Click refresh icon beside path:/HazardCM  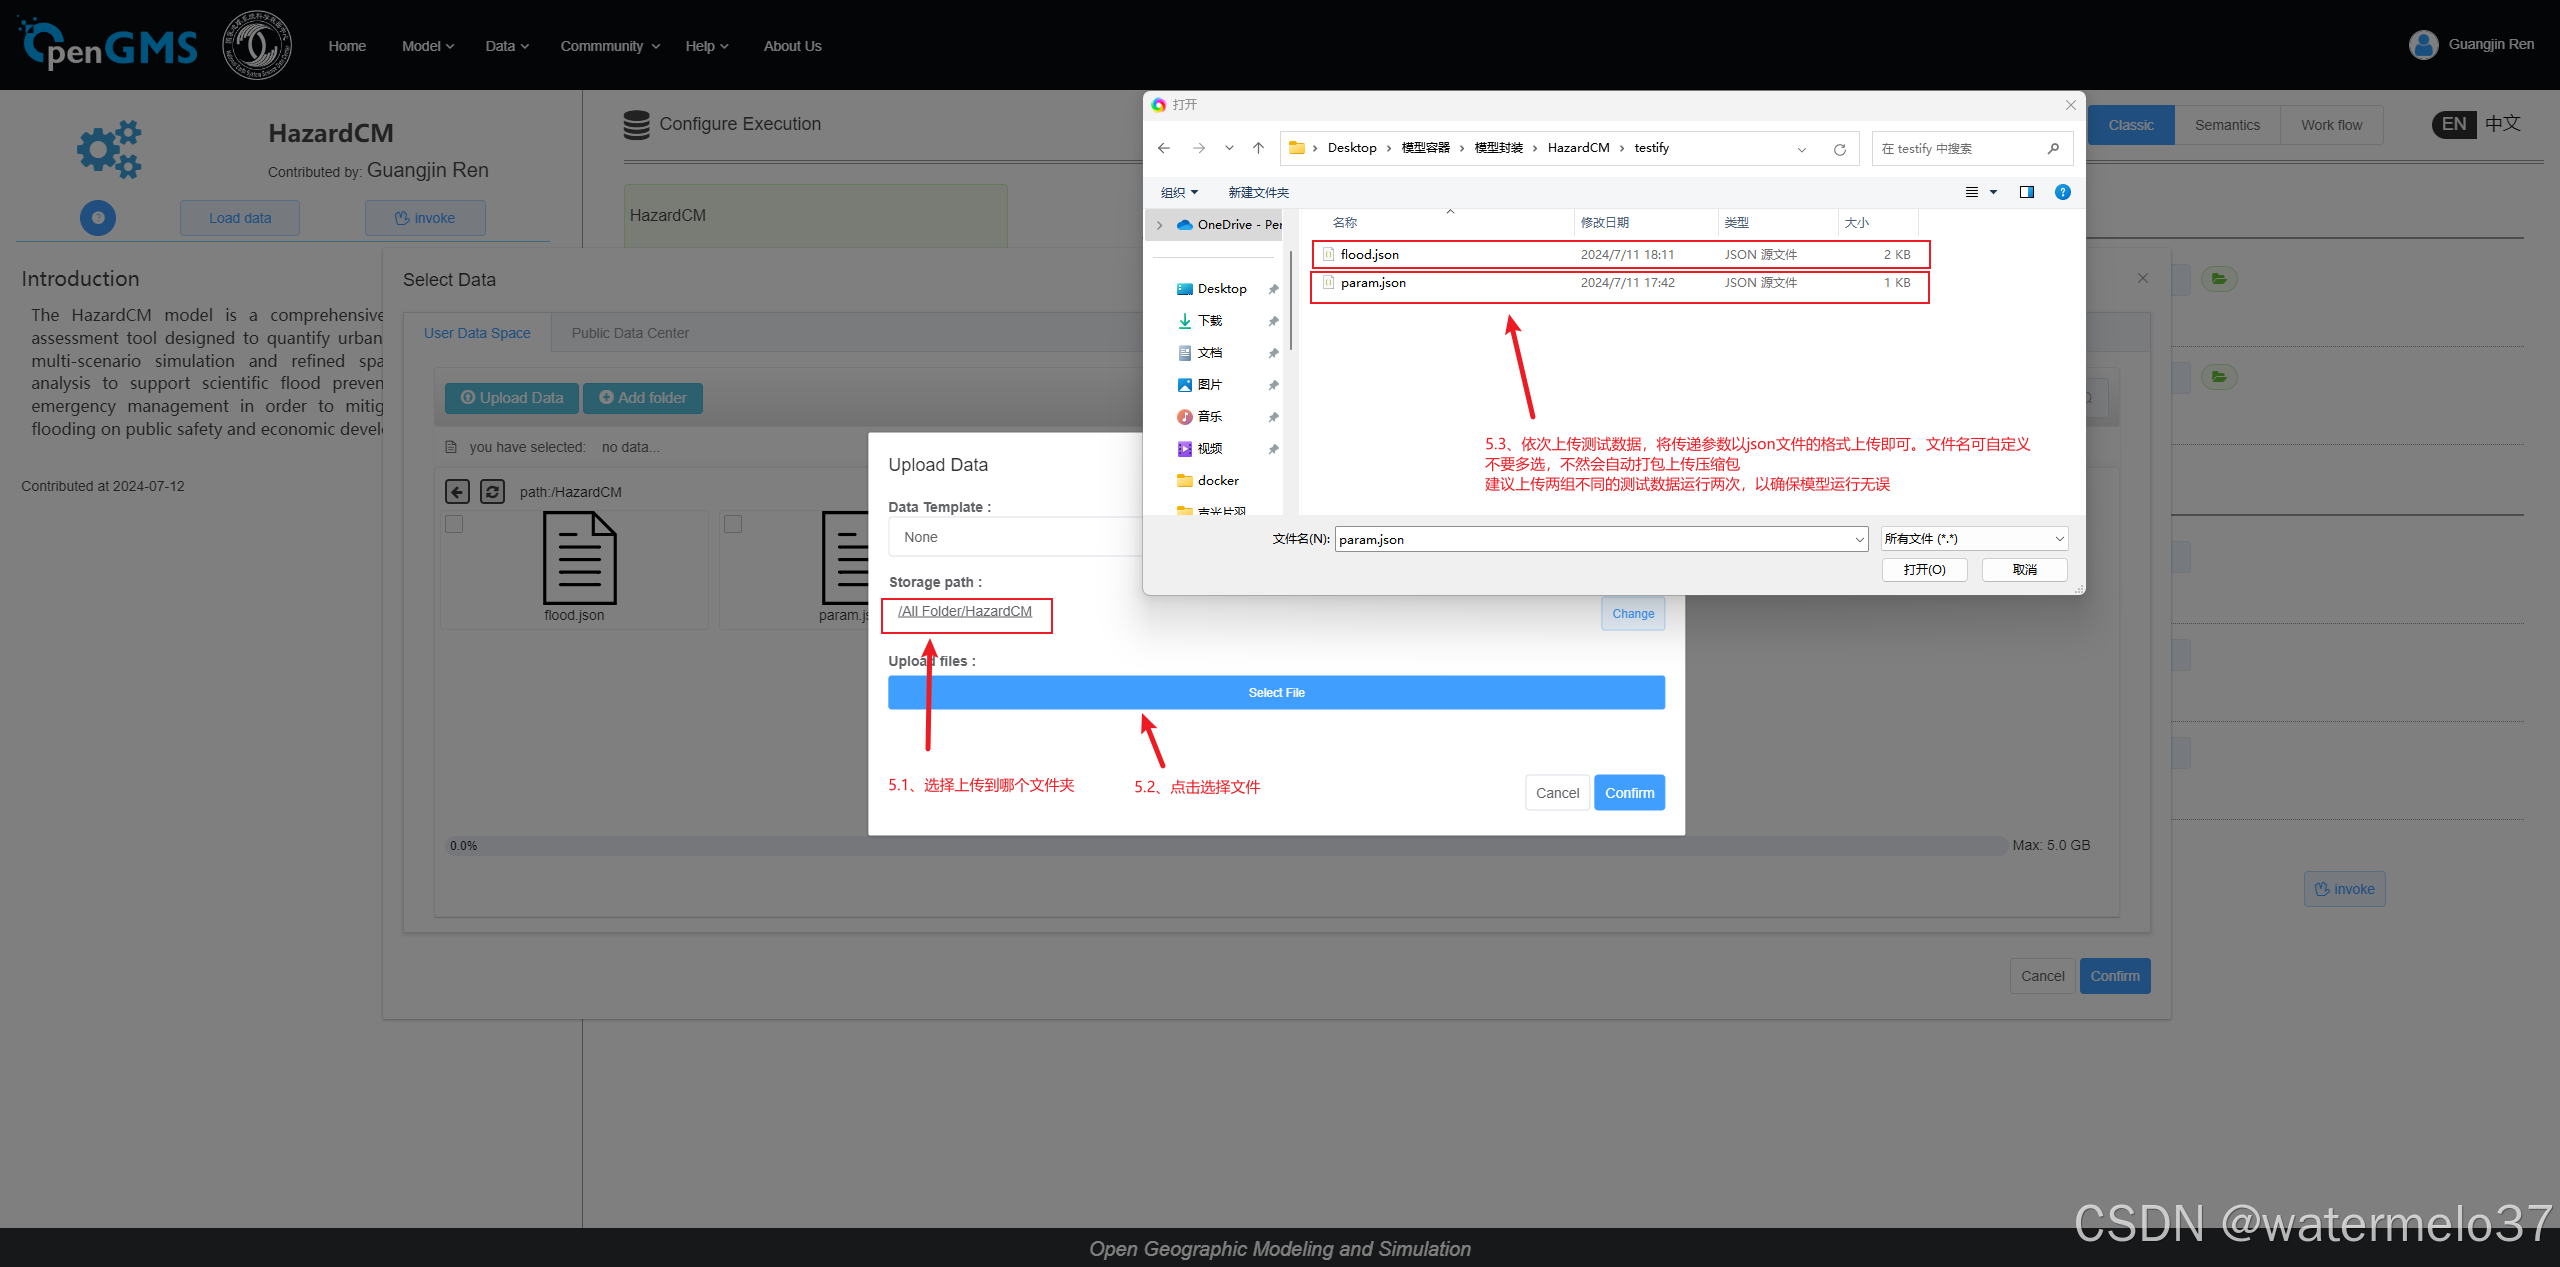(492, 491)
